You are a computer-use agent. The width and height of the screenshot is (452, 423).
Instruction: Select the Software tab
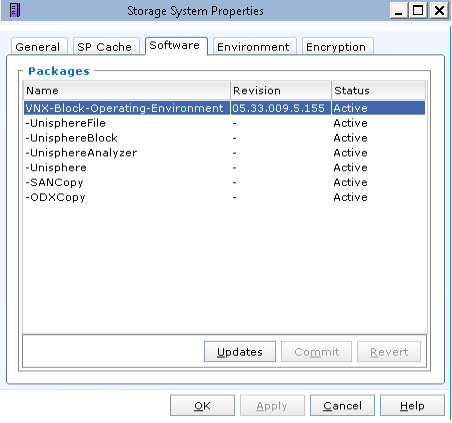pyautogui.click(x=176, y=46)
